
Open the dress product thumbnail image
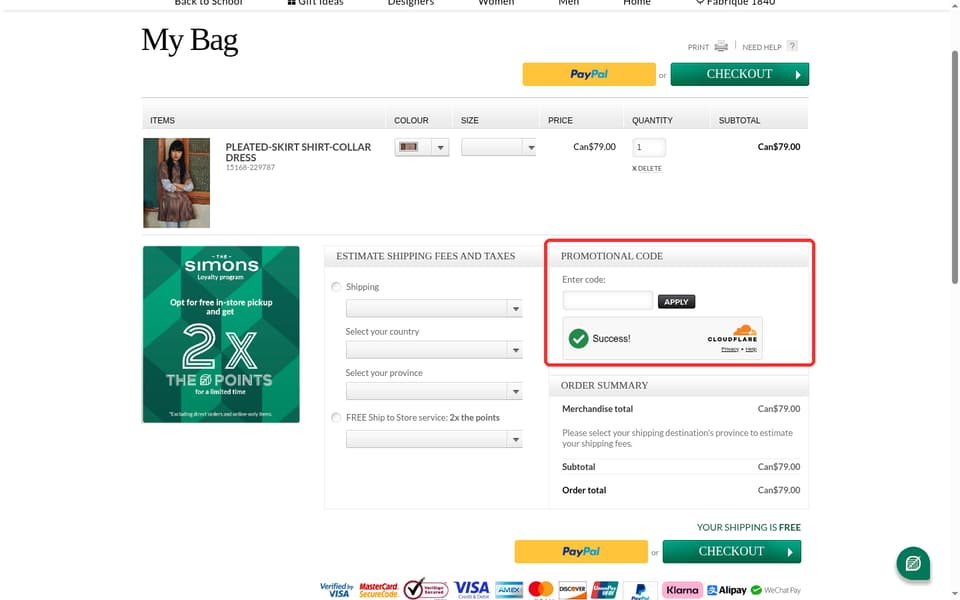pyautogui.click(x=176, y=183)
